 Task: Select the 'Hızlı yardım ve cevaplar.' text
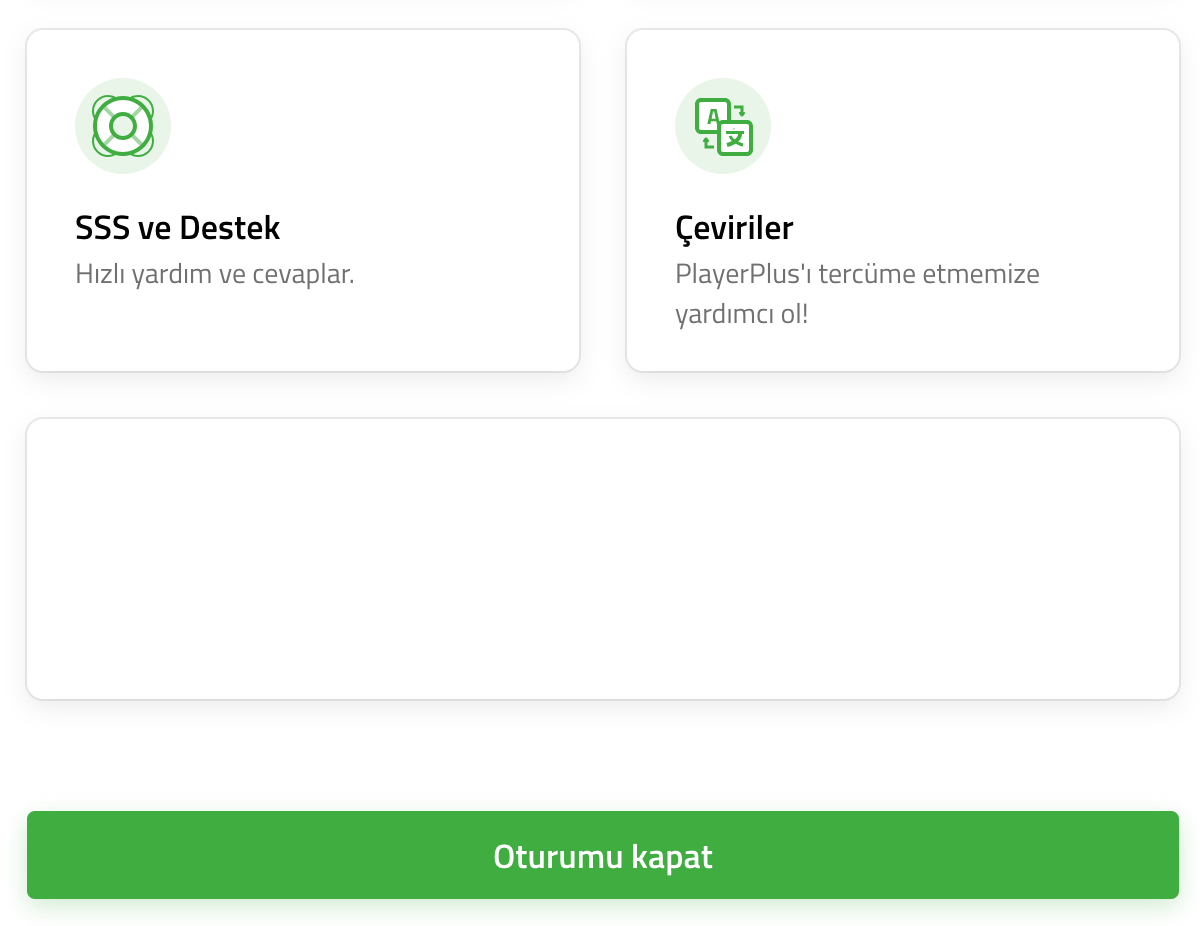pyautogui.click(x=215, y=274)
